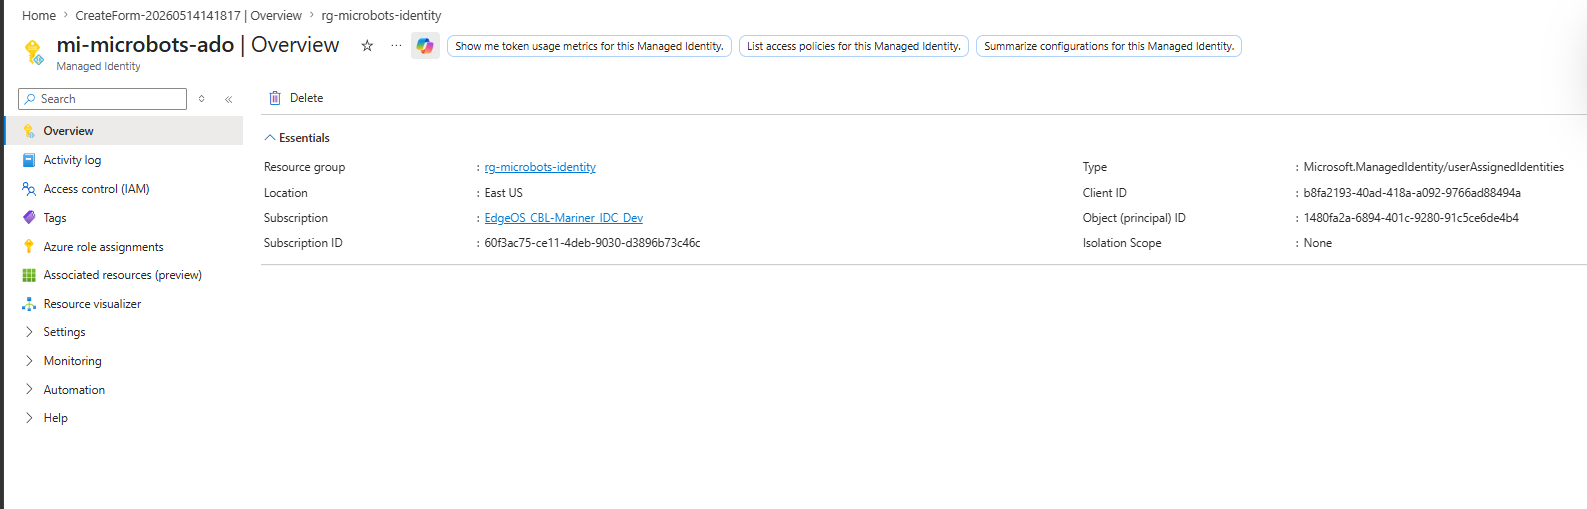Open Resource visualizer page
This screenshot has width=1587, height=509.
[x=92, y=304]
